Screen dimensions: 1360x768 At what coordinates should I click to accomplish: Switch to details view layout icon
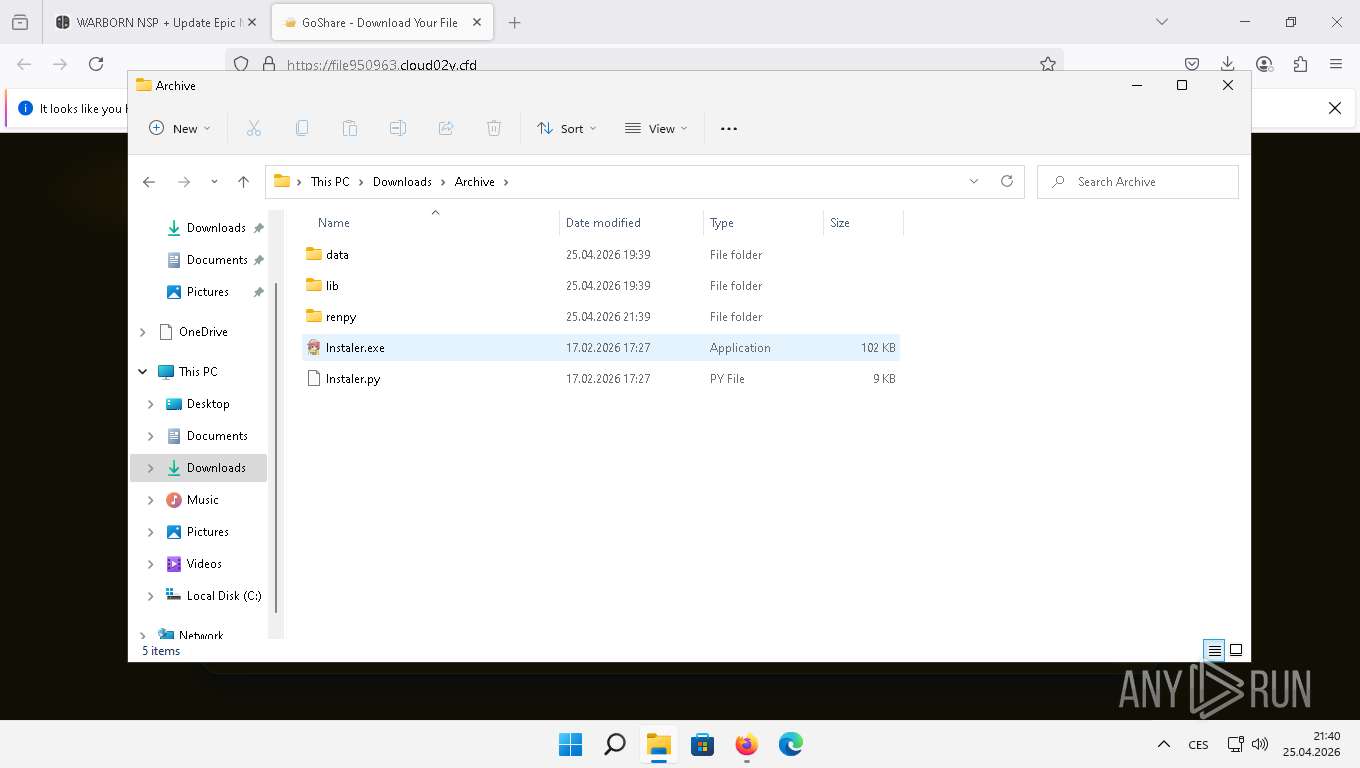[1215, 650]
